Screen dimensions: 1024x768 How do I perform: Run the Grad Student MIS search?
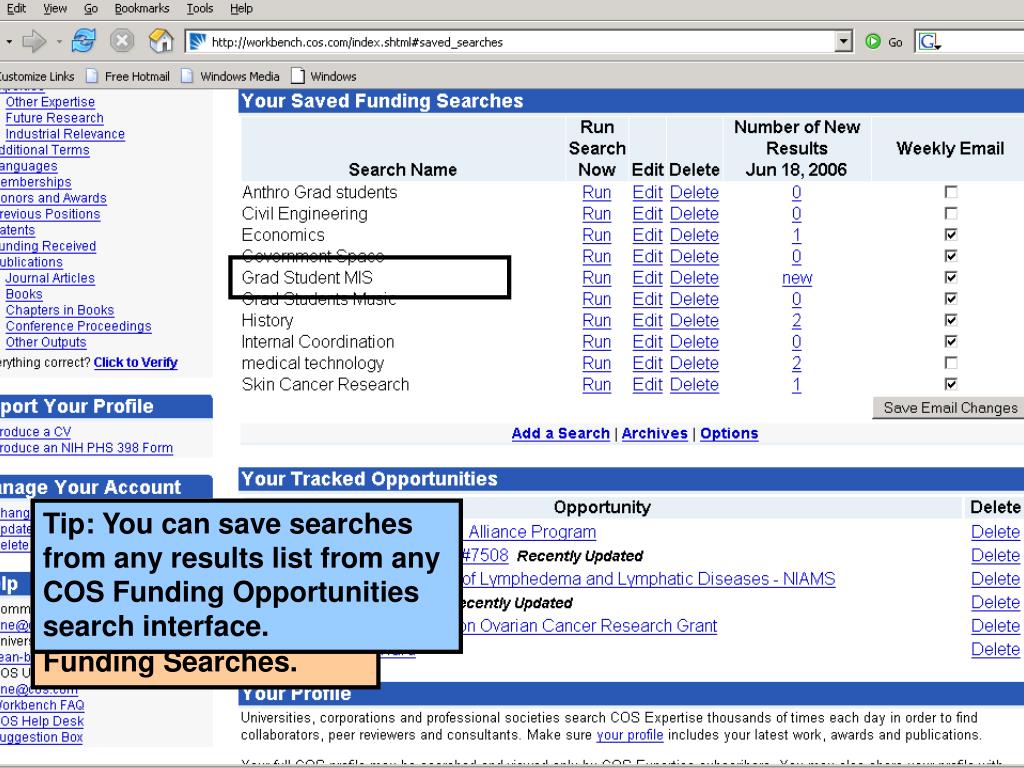coord(596,278)
